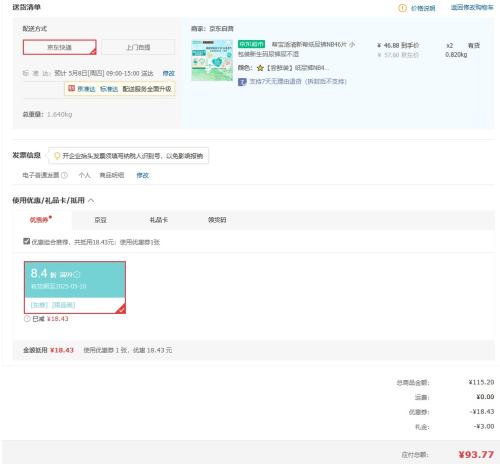Switch to the 礼品卡 tab
The image size is (500, 464).
(159, 220)
